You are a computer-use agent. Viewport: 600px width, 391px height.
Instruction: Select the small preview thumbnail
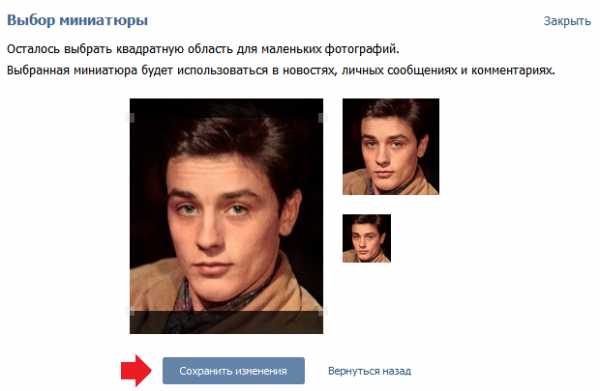367,238
